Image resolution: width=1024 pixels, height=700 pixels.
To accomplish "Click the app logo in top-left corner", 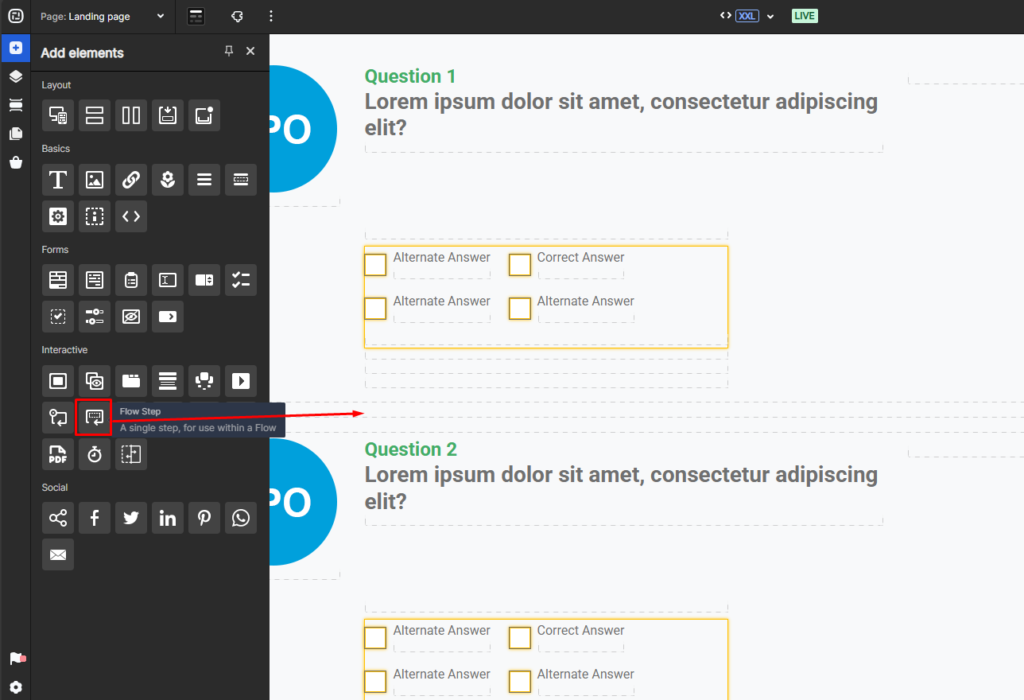I will (16, 16).
